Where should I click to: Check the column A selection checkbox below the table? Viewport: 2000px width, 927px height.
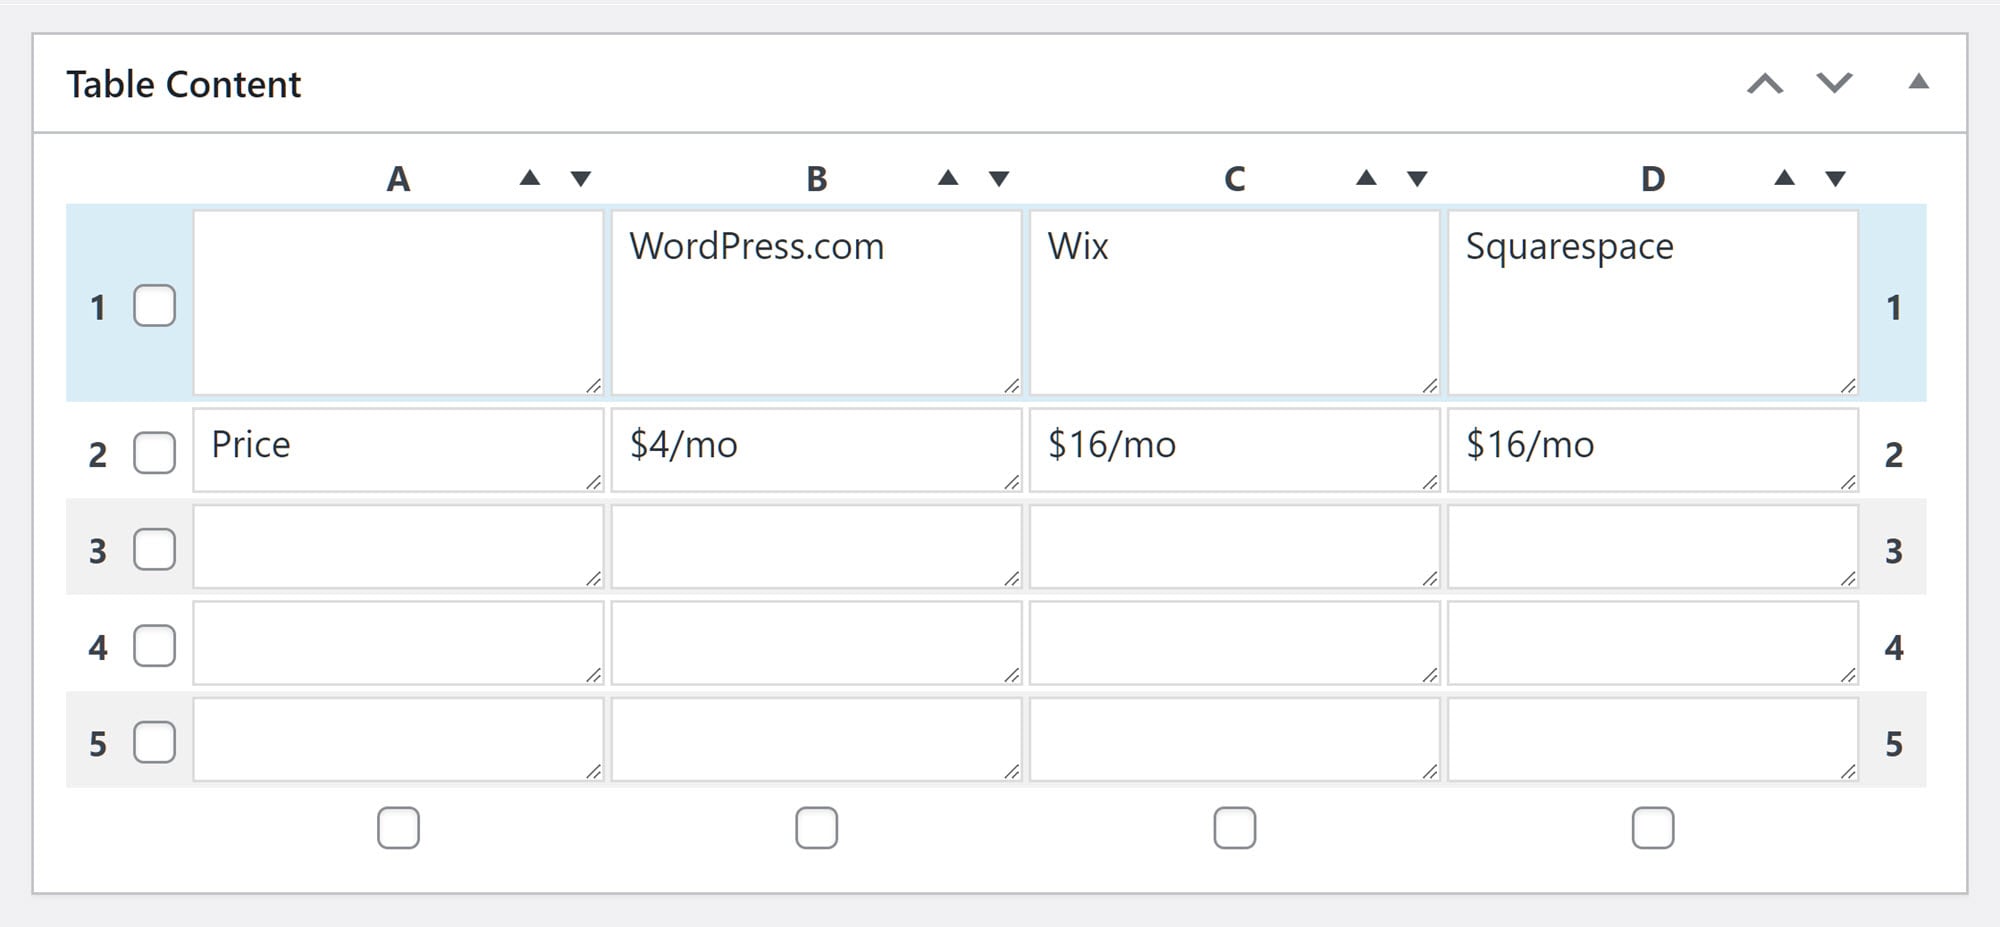(398, 827)
